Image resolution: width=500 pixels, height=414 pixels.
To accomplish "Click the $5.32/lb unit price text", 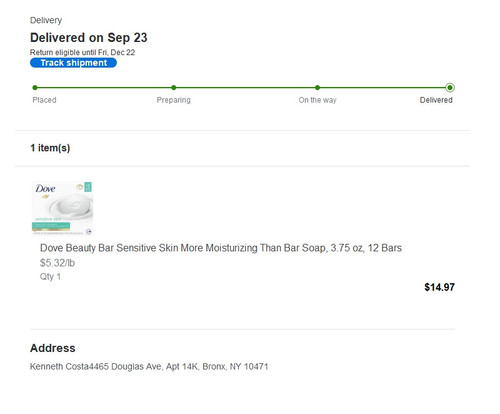I will tap(57, 263).
